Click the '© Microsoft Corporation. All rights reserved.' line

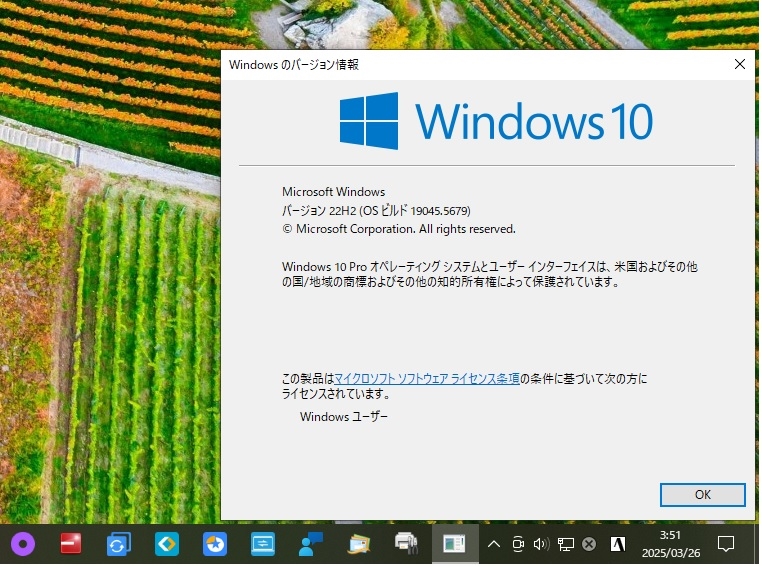tap(398, 229)
